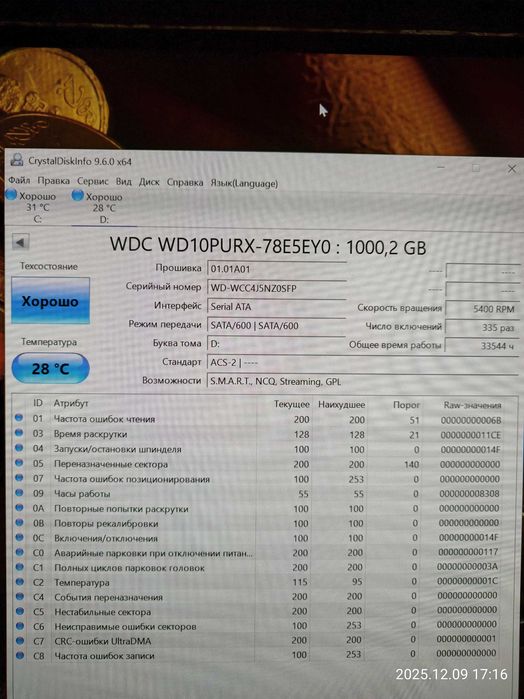Click the status dot for attribute C5
Image resolution: width=524 pixels, height=699 pixels.
[19, 611]
